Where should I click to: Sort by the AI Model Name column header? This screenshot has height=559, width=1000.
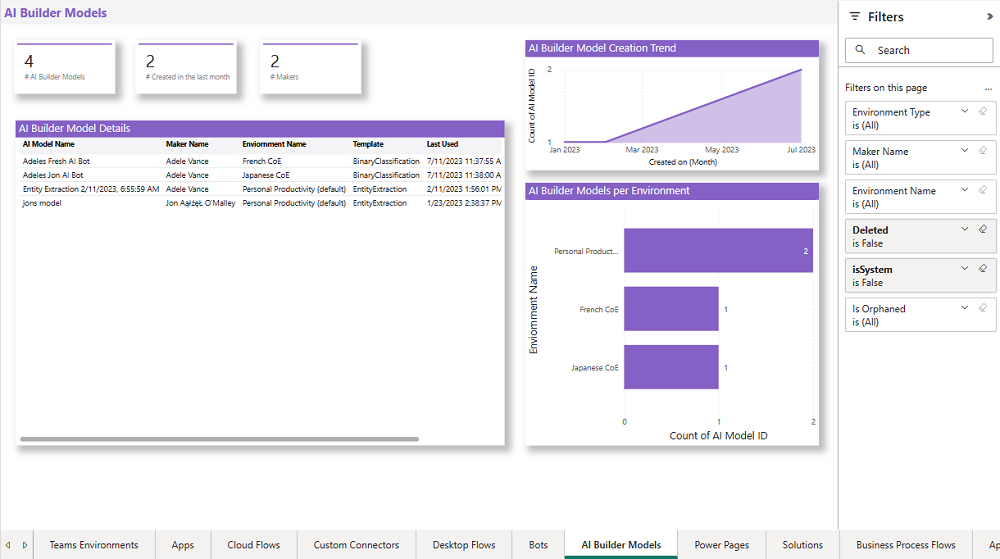pos(48,144)
